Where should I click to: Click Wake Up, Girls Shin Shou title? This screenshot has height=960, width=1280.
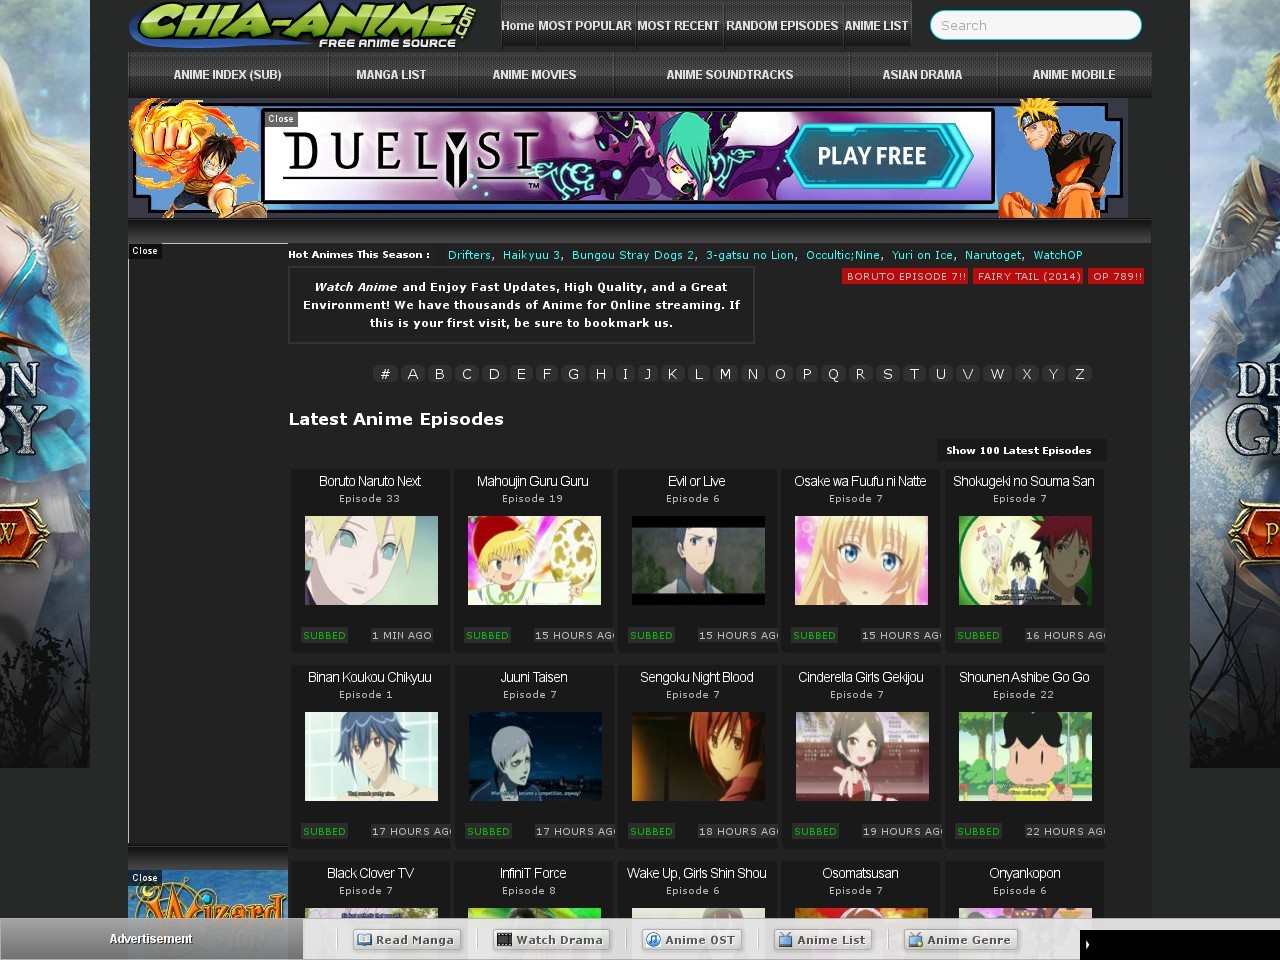pyautogui.click(x=697, y=873)
